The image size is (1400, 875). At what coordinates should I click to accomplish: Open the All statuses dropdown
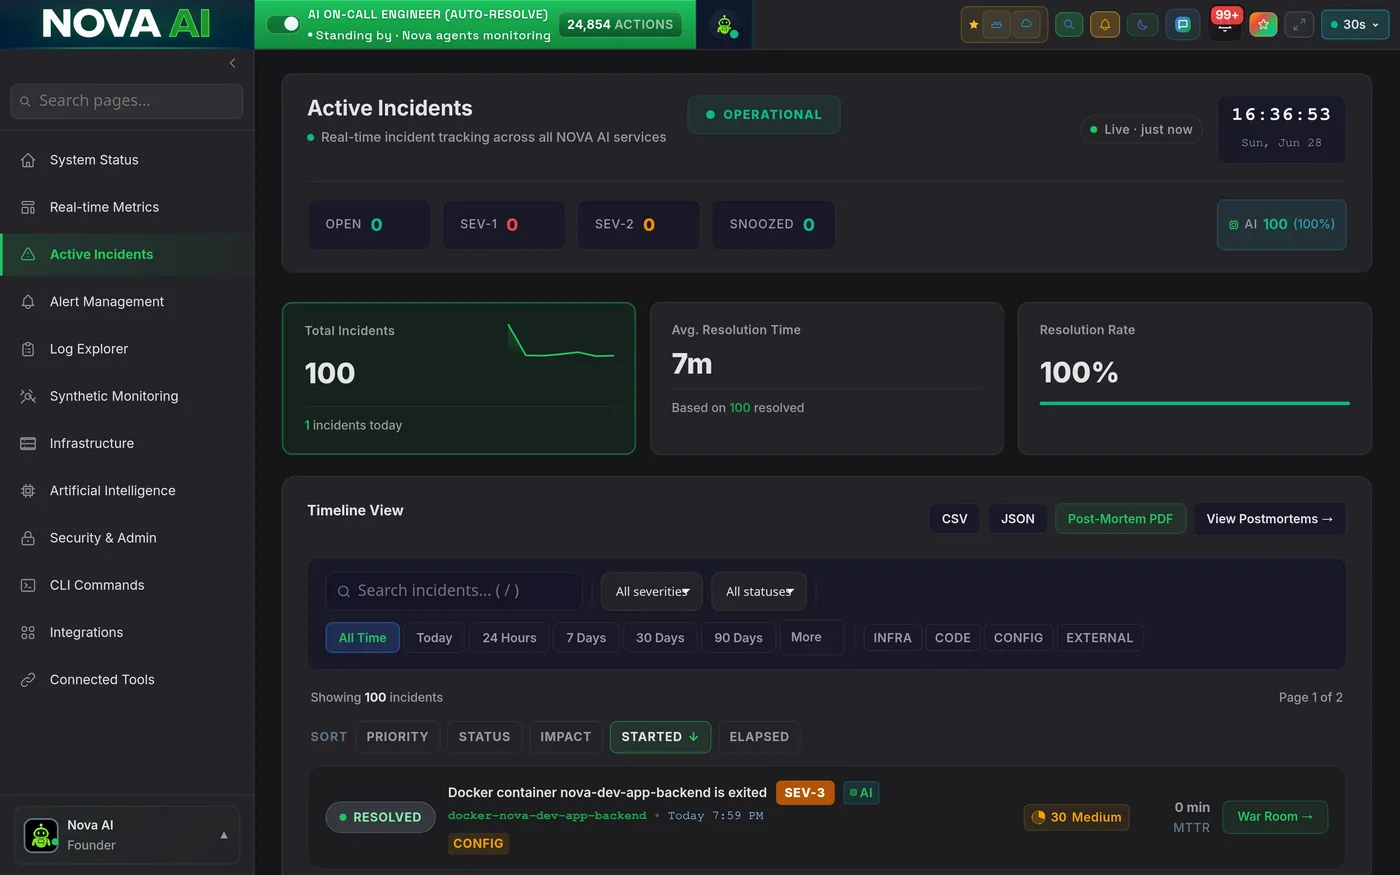759,592
